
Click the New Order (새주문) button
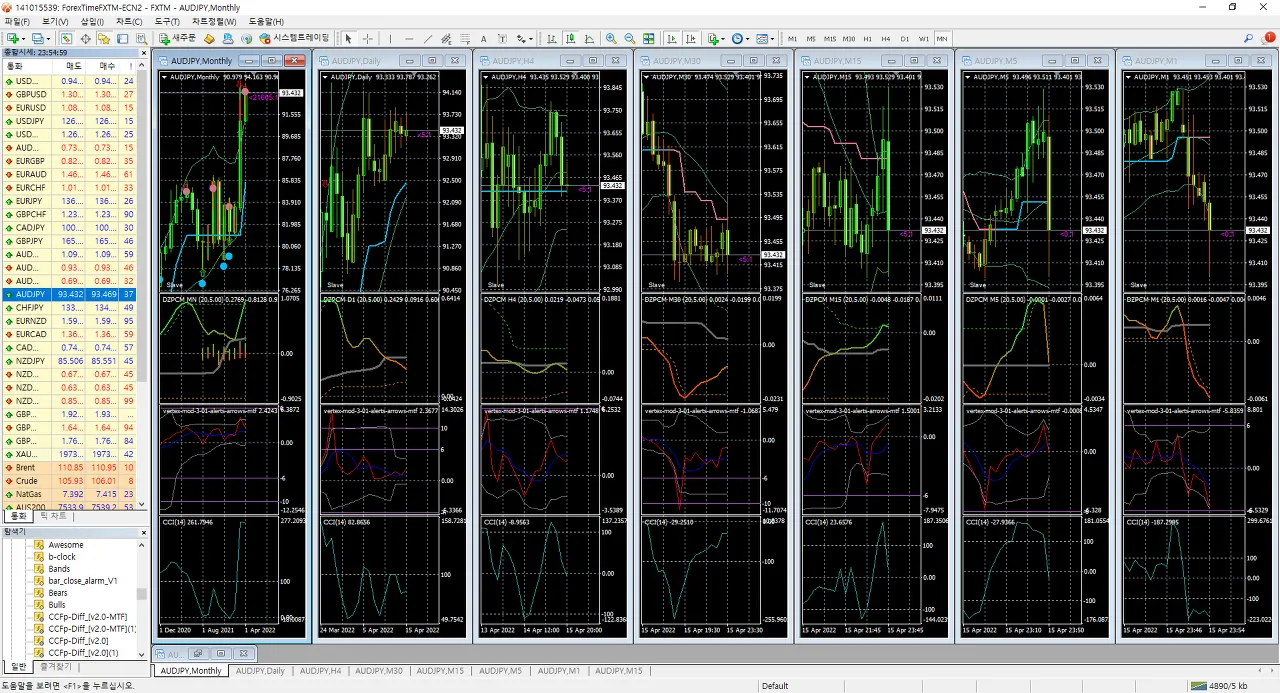[x=178, y=38]
